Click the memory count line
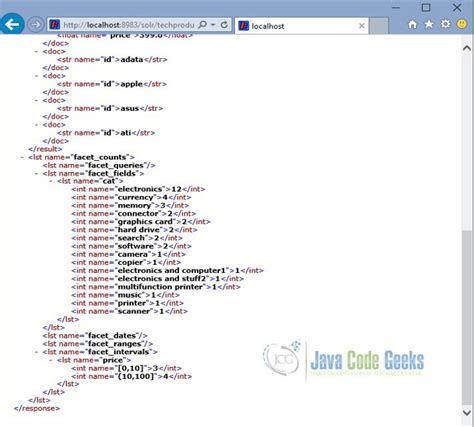Screen dimensions: 474x427 (x=130, y=206)
